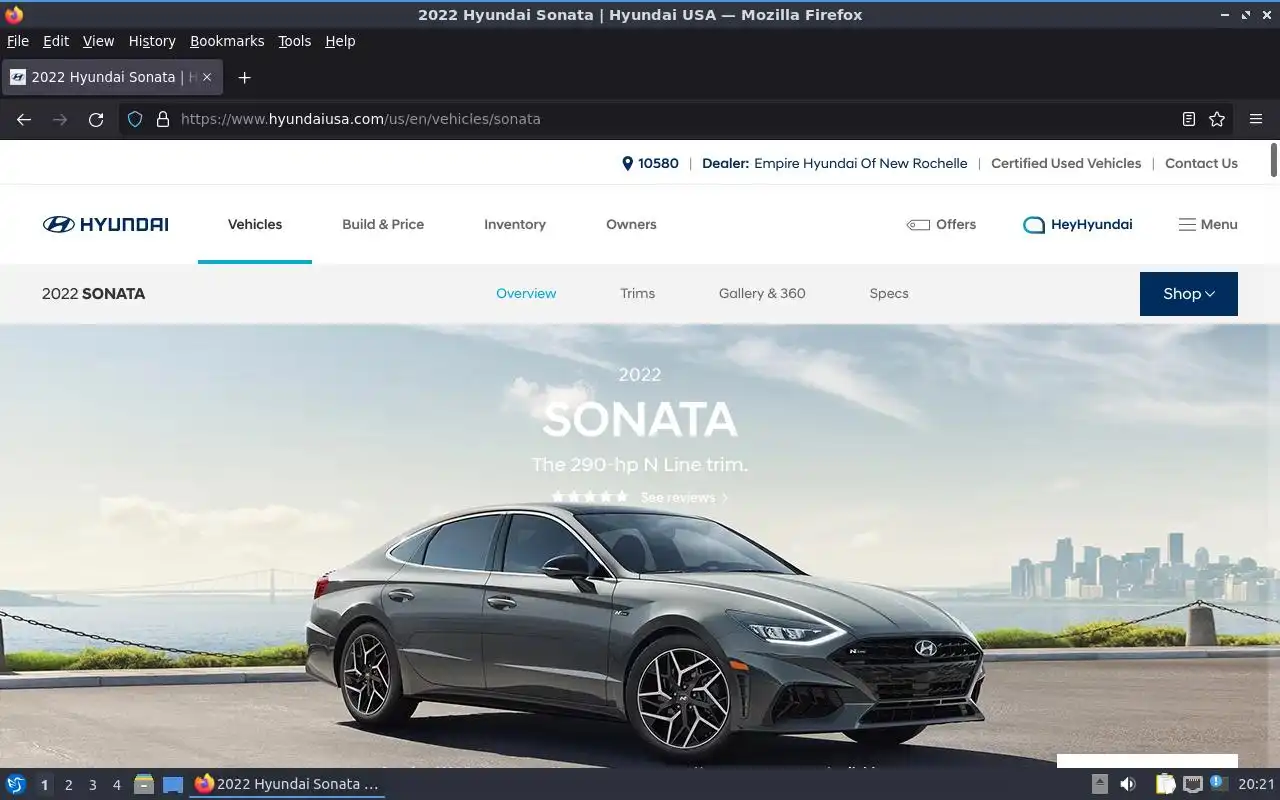The width and height of the screenshot is (1280, 800).
Task: Open the taskbar start menu icon
Action: (x=16, y=784)
